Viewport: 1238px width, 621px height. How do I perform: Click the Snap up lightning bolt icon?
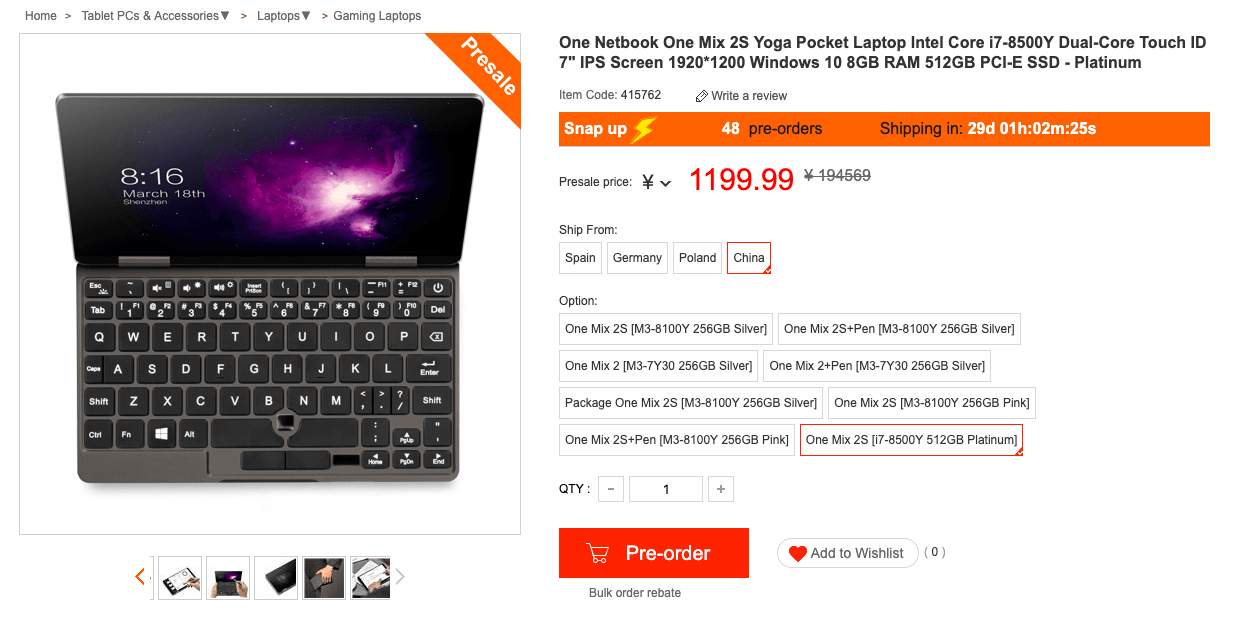pos(645,129)
